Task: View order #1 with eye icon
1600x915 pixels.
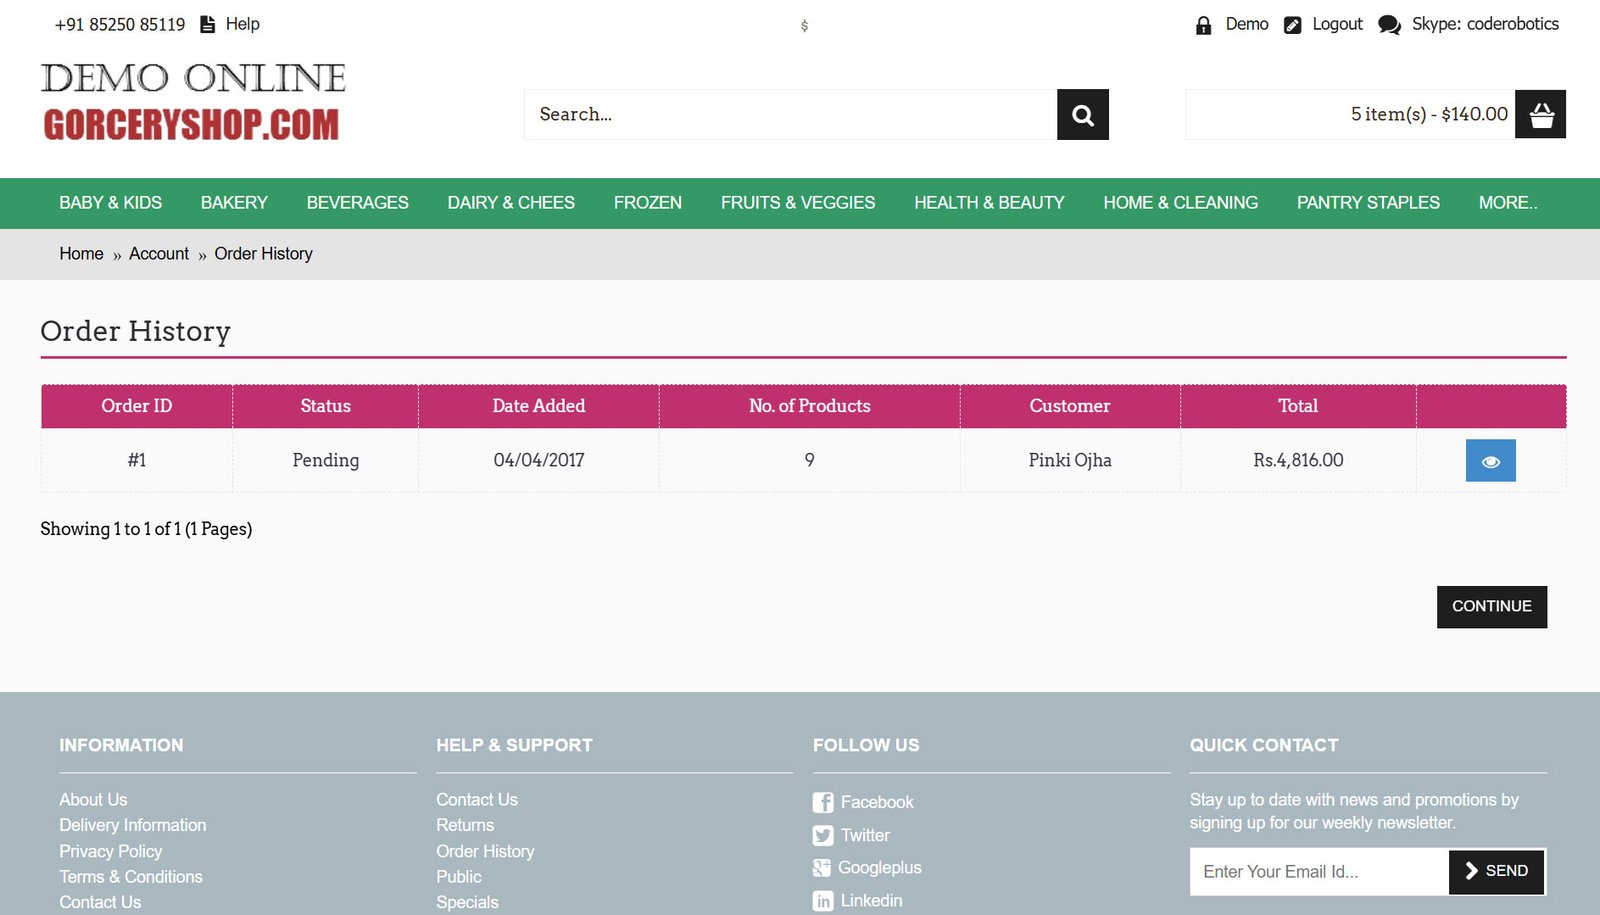Action: click(x=1491, y=461)
